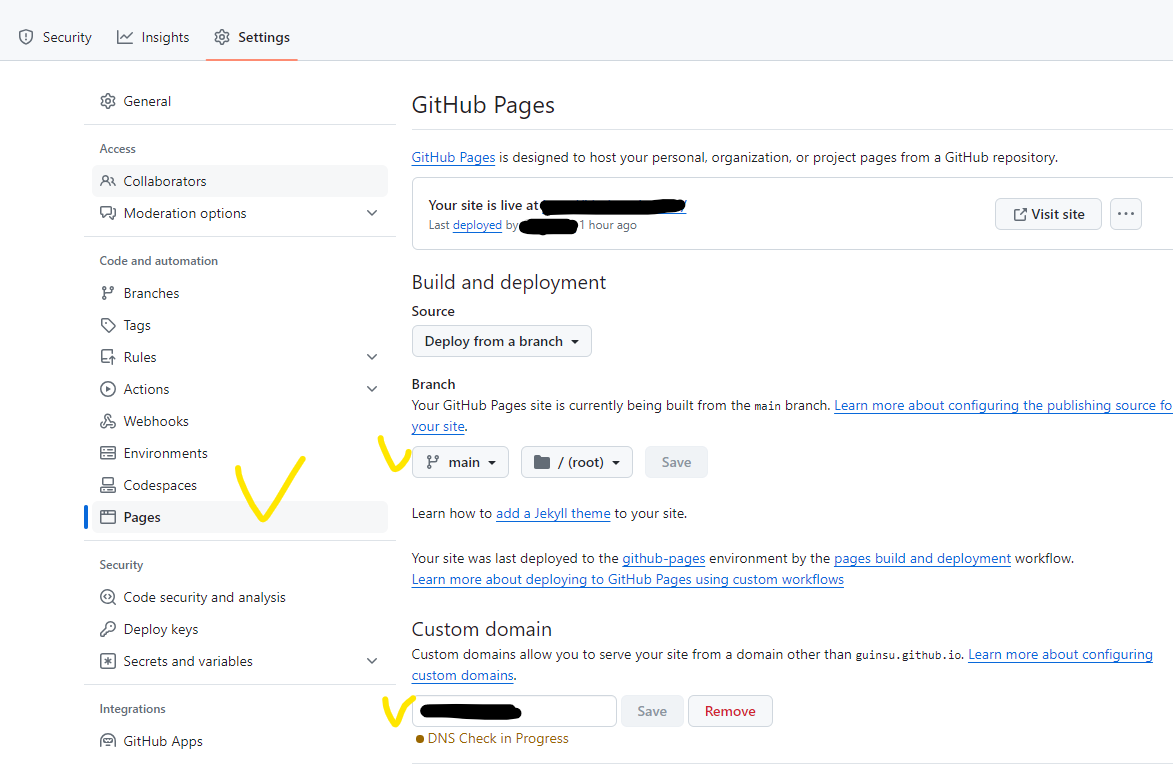1173x764 pixels.
Task: Switch to the Security tab
Action: coord(55,37)
